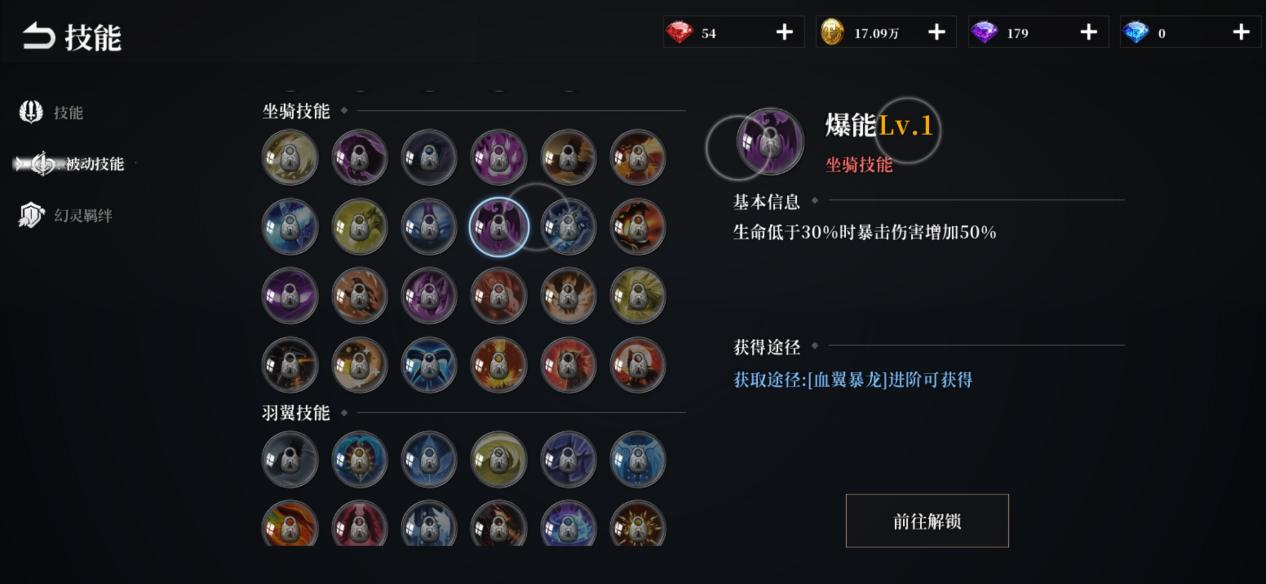This screenshot has height=584, width=1266.
Task: Add blue diamonds with the plus button
Action: [1241, 33]
